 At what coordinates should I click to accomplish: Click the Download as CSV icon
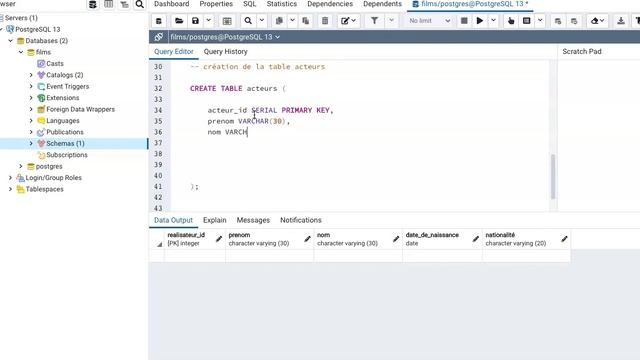pos(621,21)
